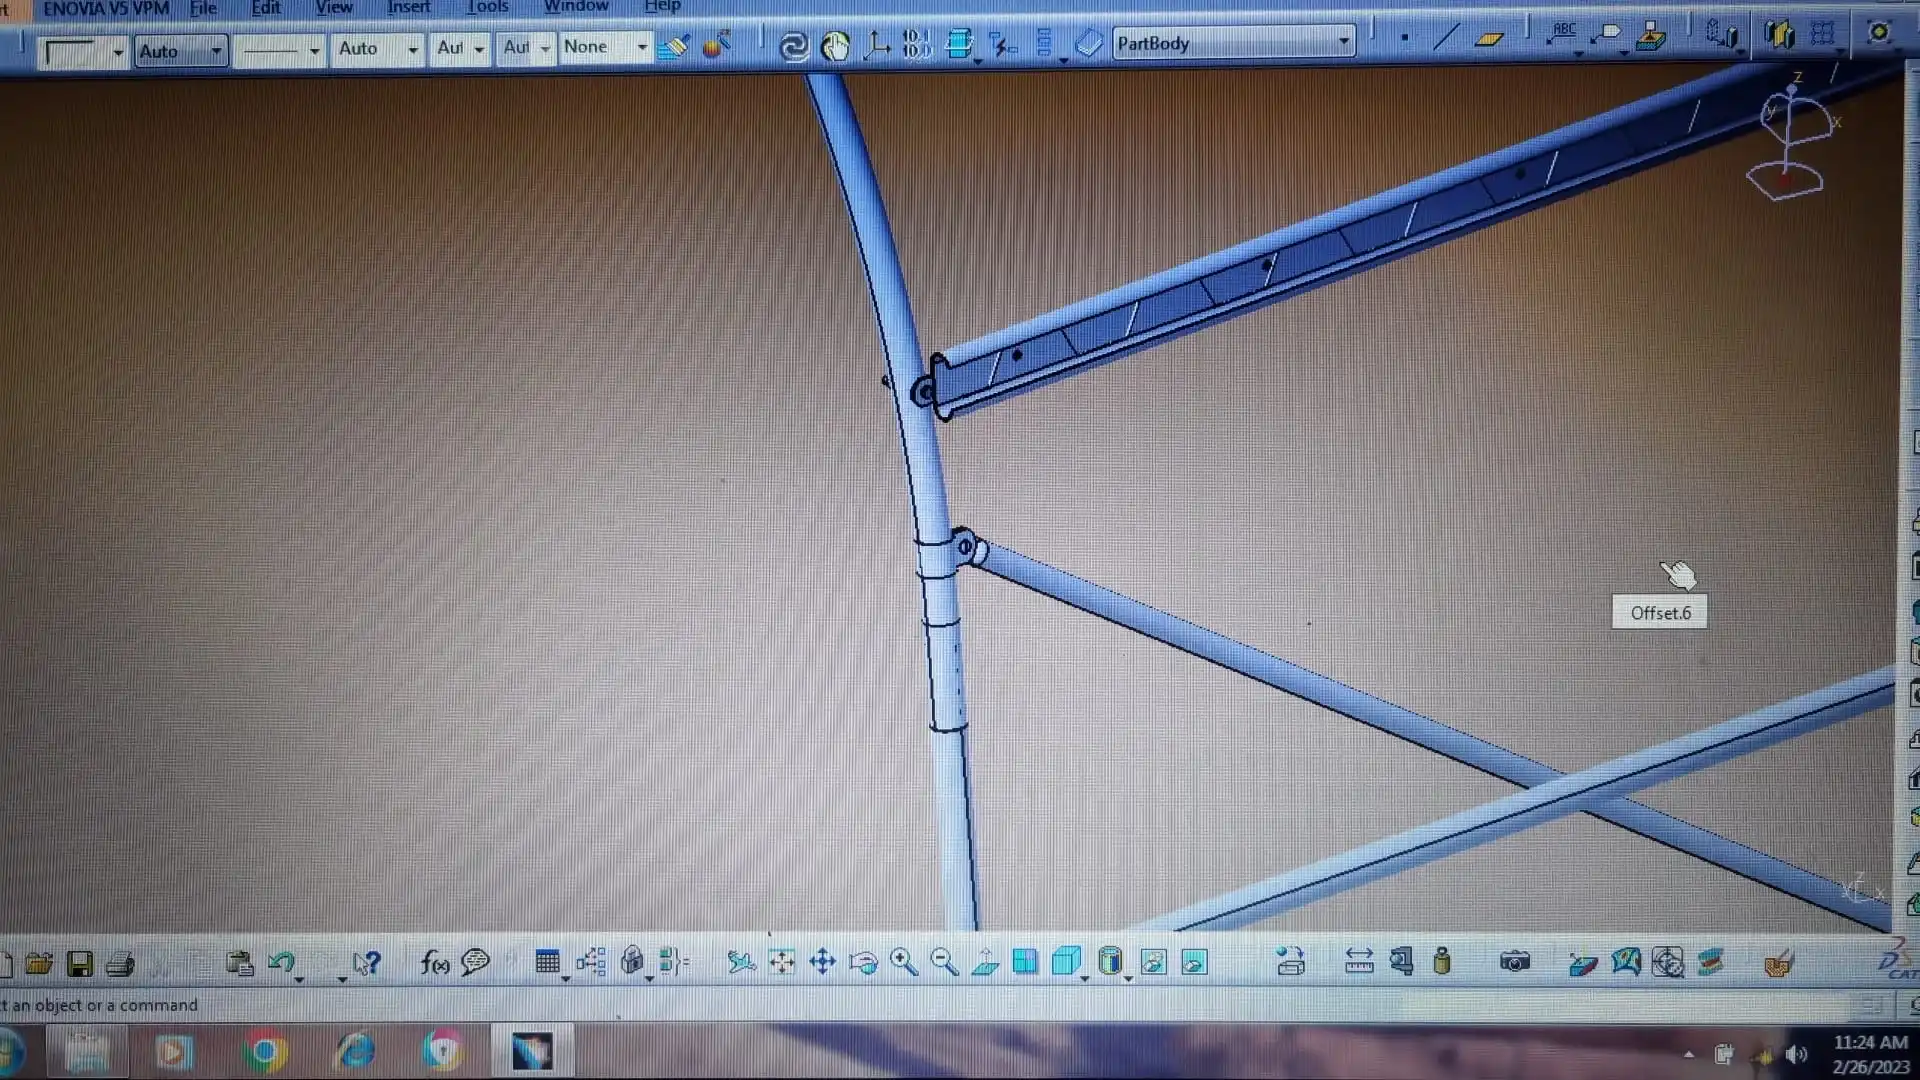Click the Offset.6 tooltip label
This screenshot has height=1080, width=1920.
point(1660,613)
